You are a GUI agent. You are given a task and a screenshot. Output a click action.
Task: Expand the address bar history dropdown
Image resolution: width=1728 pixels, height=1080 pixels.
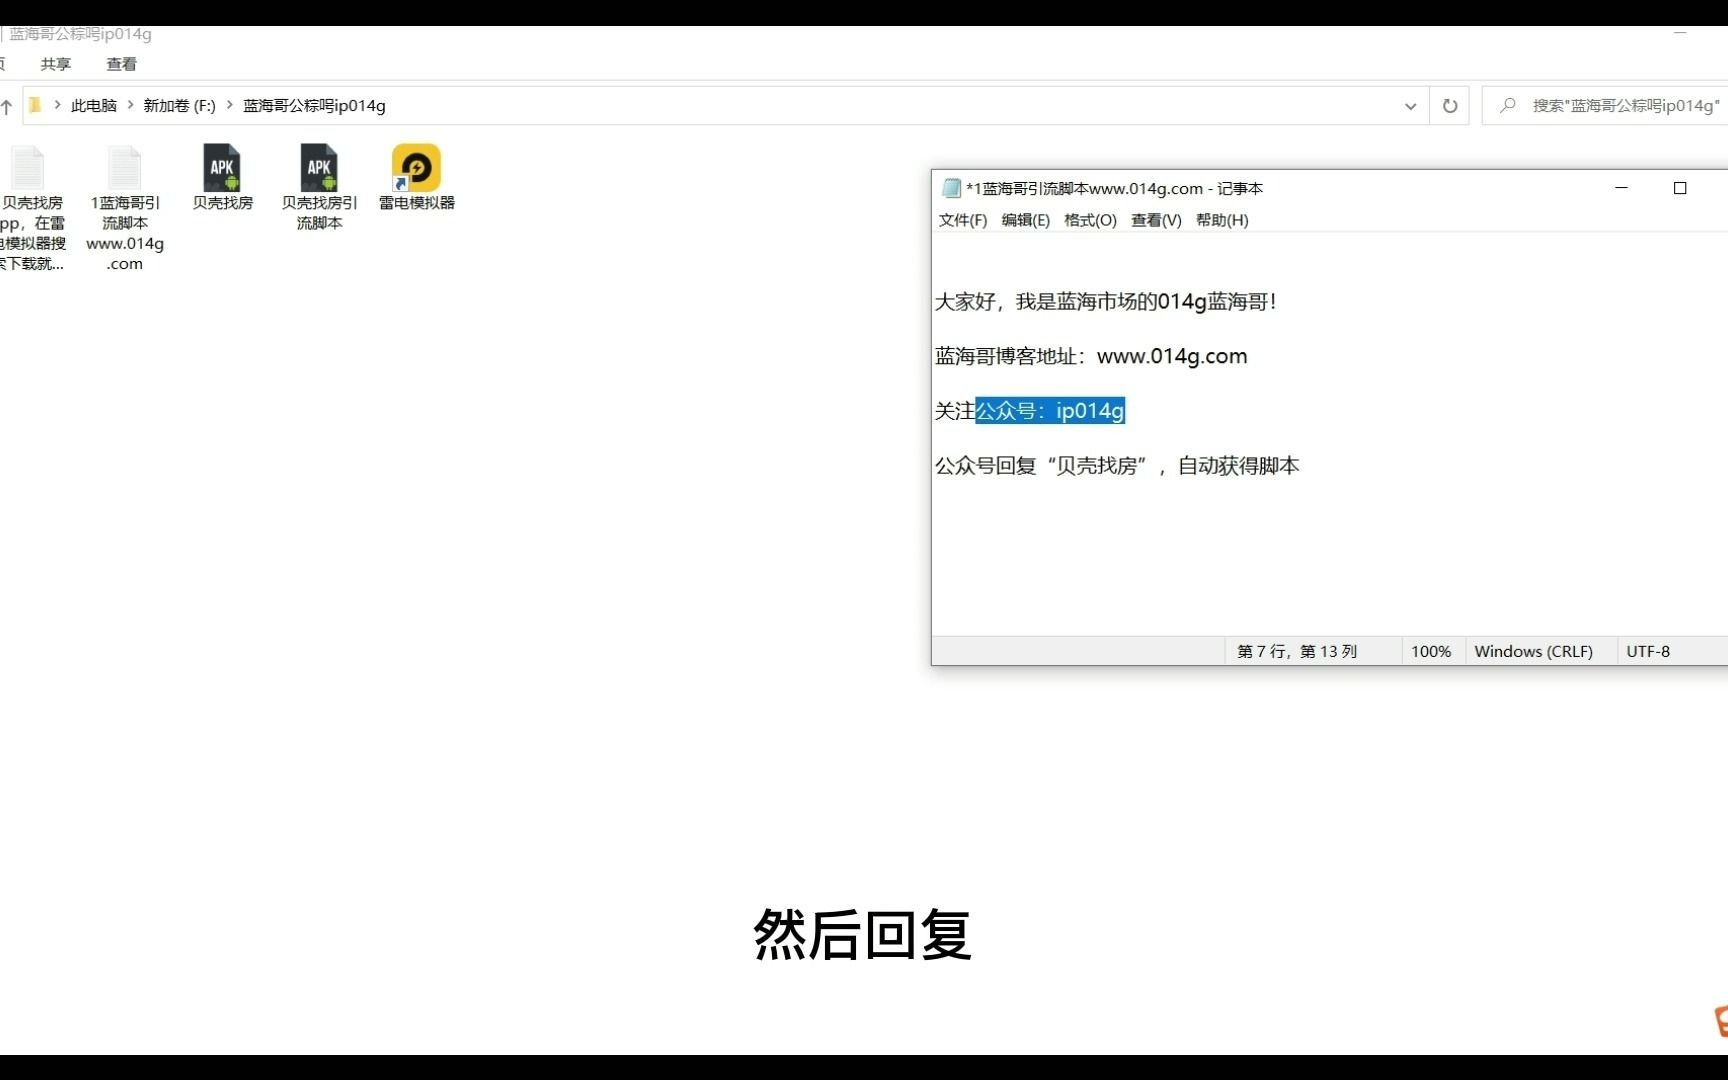(1410, 106)
